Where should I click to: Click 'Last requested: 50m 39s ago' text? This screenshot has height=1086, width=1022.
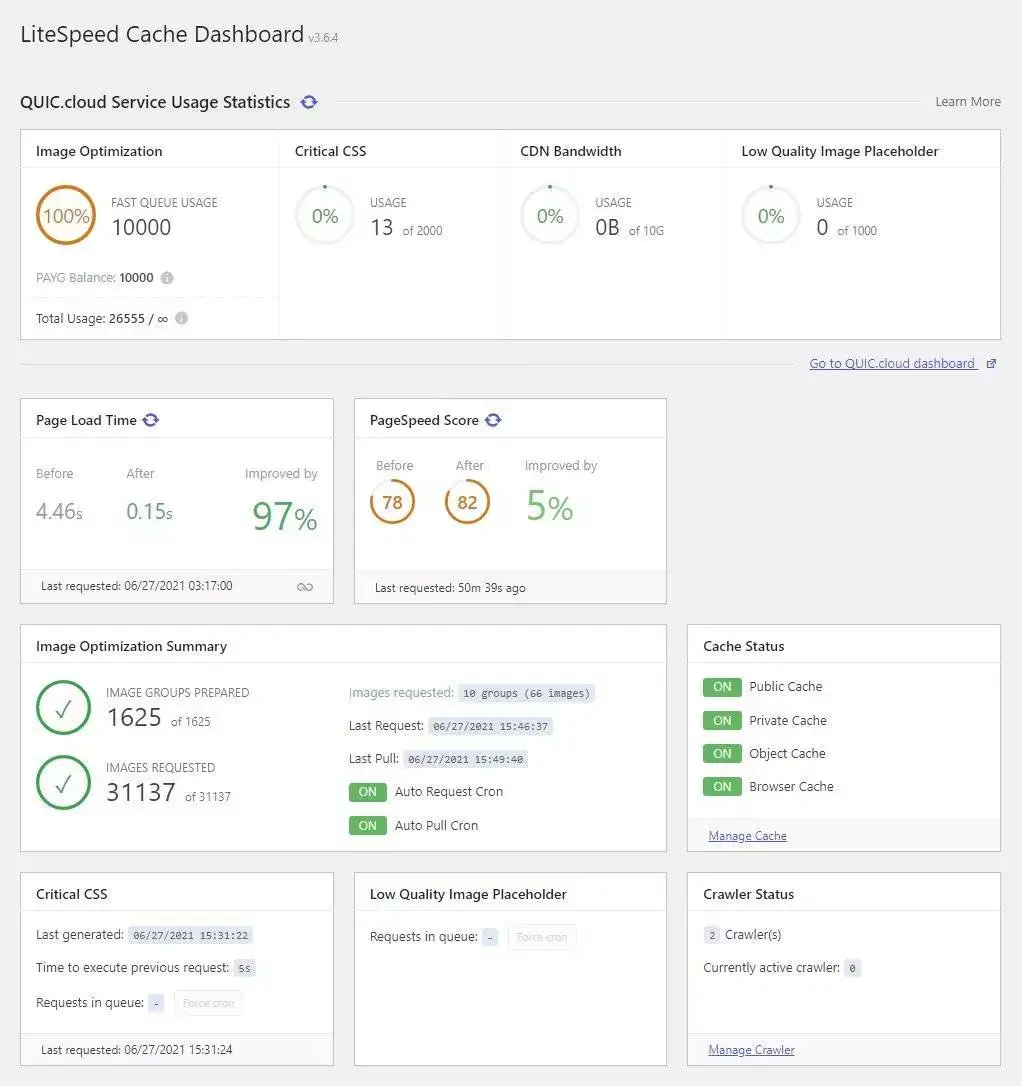tap(450, 588)
